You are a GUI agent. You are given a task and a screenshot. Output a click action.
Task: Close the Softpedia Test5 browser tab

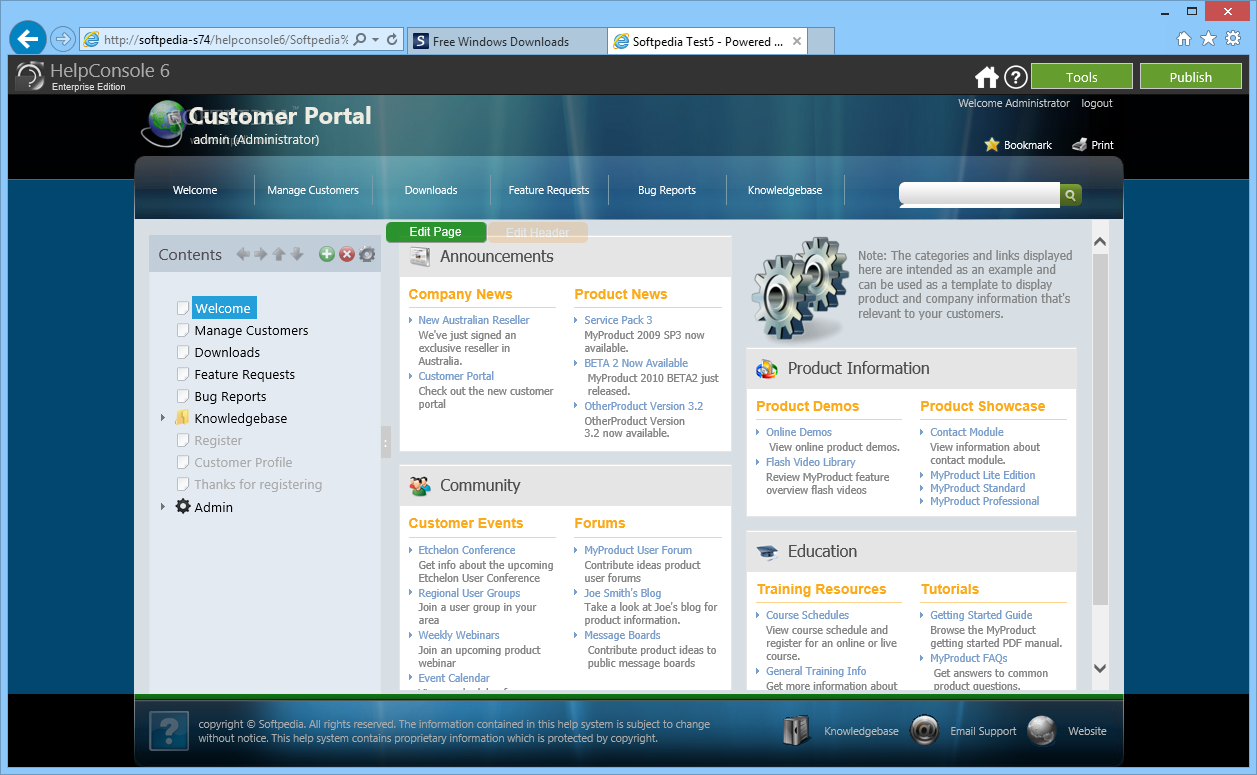(x=797, y=41)
